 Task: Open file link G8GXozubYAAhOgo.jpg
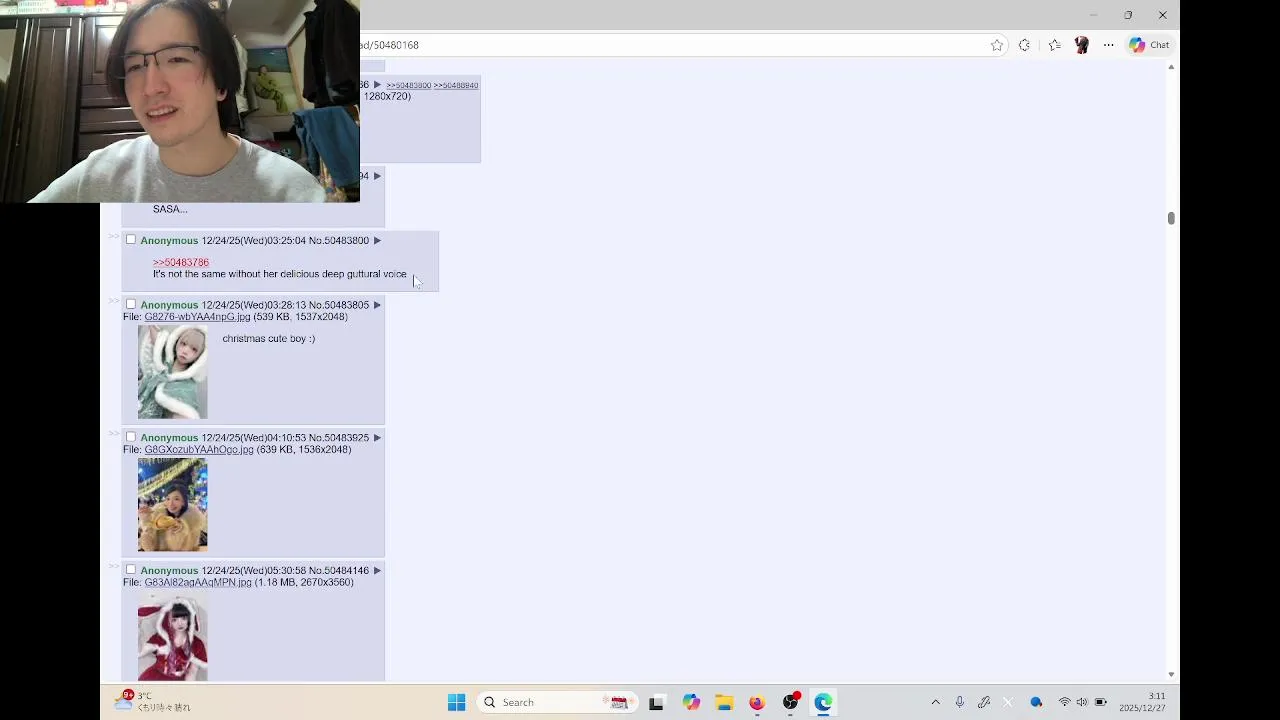coord(199,450)
